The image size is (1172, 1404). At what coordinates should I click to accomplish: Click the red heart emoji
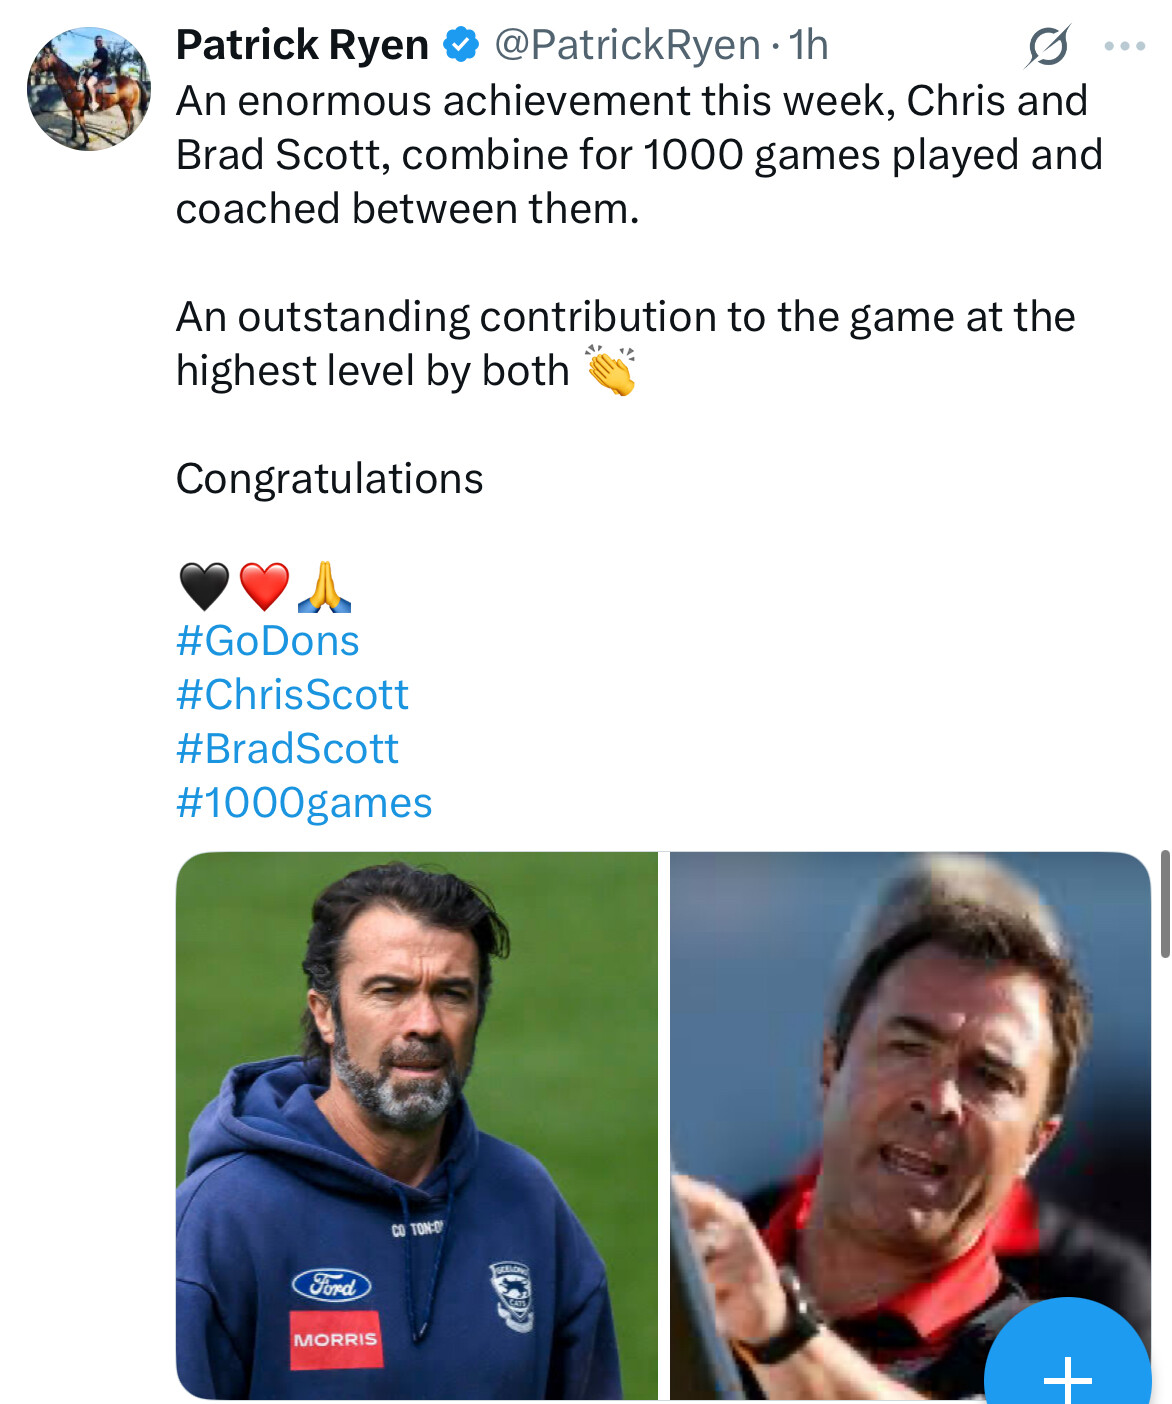(264, 587)
